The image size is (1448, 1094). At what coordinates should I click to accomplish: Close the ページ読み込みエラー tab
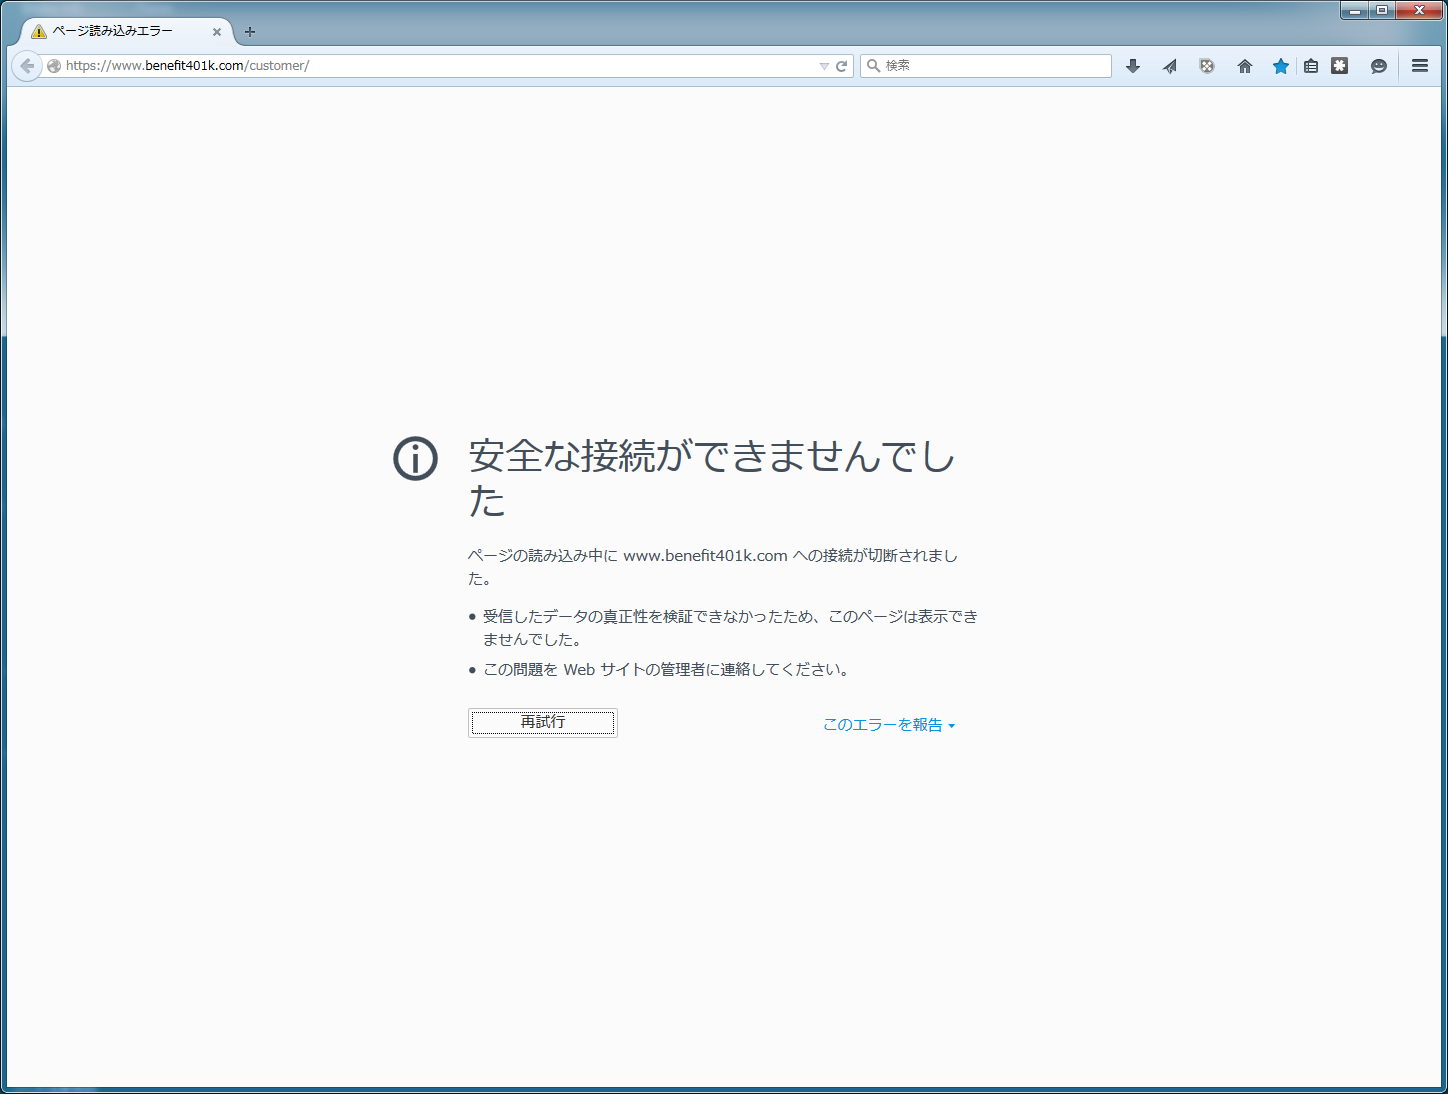[x=217, y=32]
